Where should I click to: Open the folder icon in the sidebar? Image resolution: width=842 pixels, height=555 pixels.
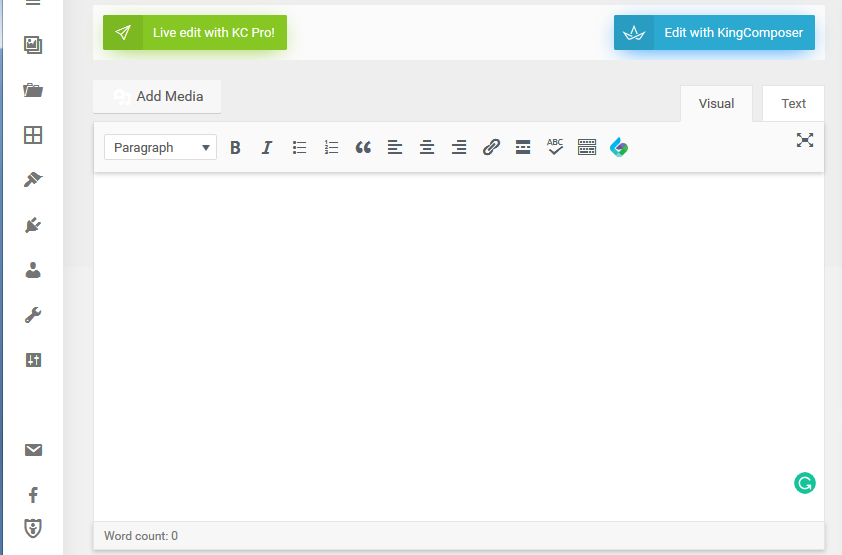point(33,90)
